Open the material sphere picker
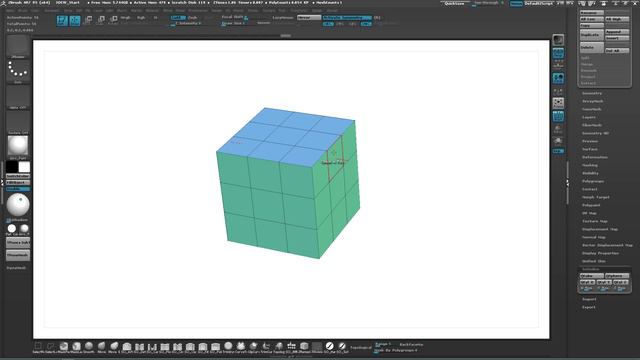Image resolution: width=640 pixels, height=360 pixels. coord(18,147)
